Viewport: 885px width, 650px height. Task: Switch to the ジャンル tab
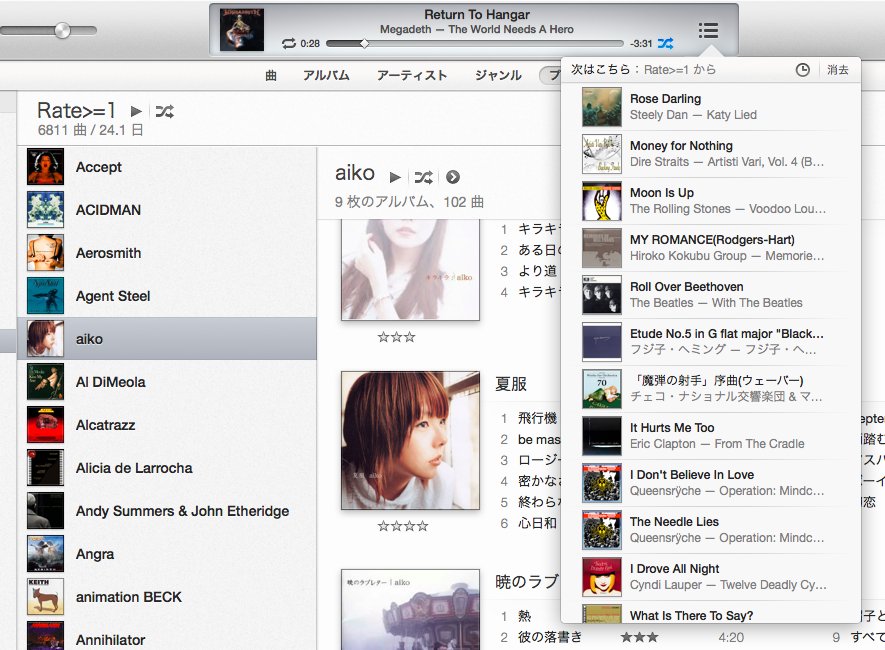pyautogui.click(x=498, y=76)
